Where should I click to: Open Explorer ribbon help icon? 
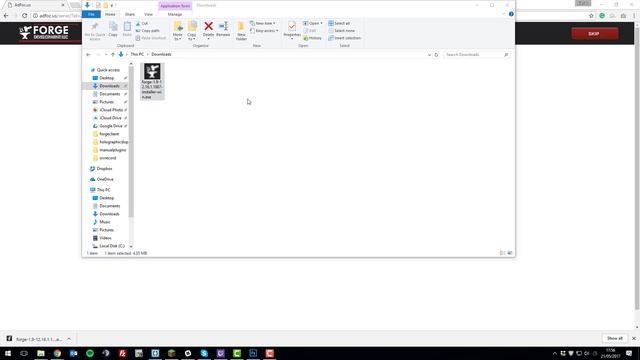(511, 14)
